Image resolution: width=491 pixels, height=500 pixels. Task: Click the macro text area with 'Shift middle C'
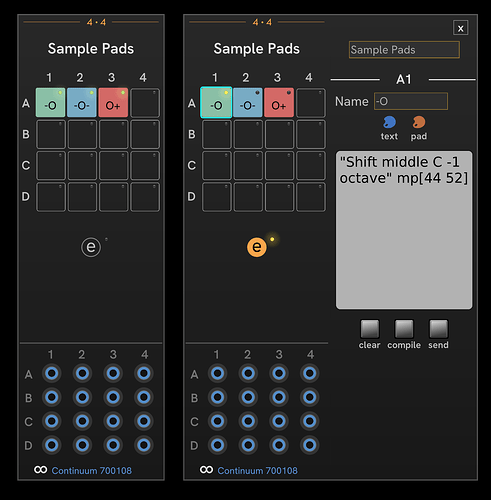pyautogui.click(x=404, y=230)
